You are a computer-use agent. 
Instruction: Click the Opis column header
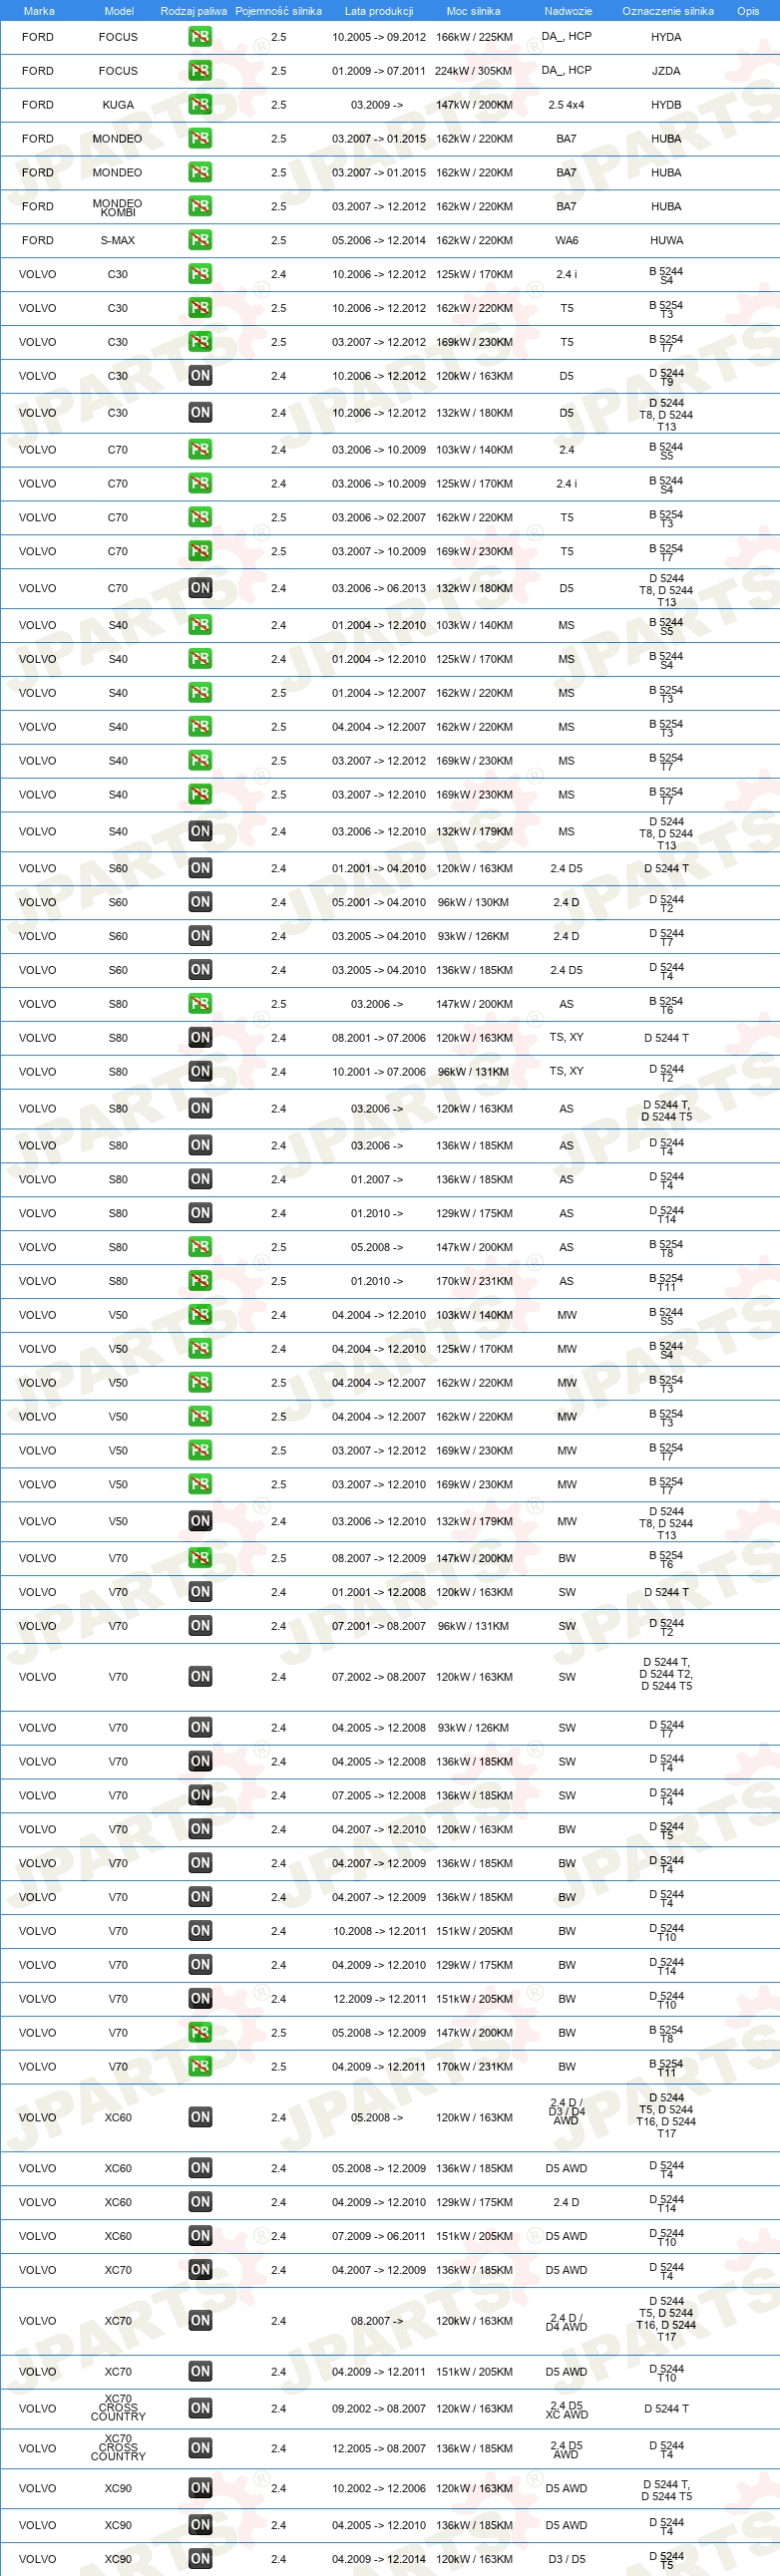[748, 11]
